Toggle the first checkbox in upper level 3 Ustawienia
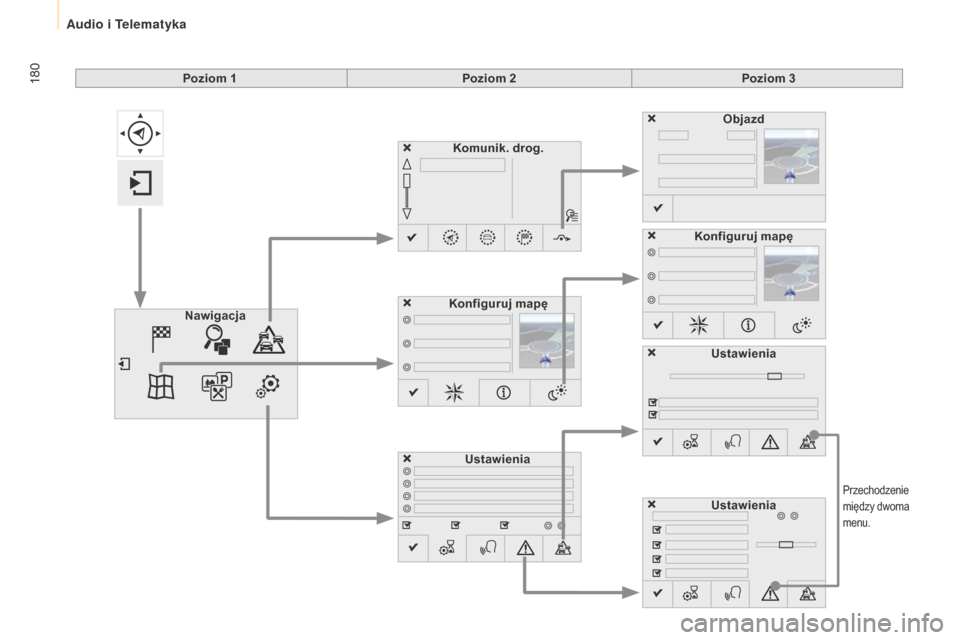The image size is (960, 640). (x=653, y=402)
